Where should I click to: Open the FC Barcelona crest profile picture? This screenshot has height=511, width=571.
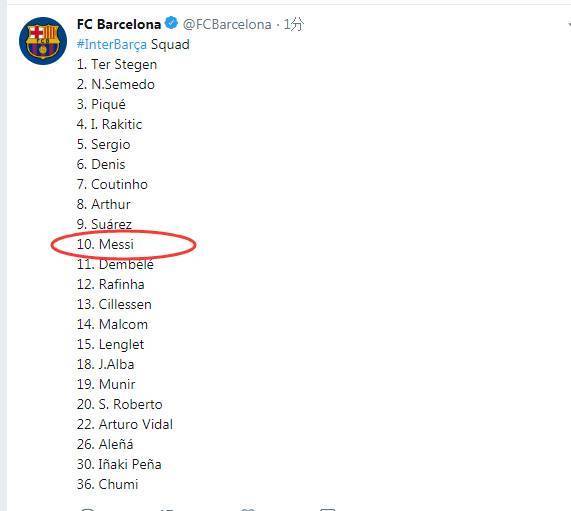click(x=43, y=41)
